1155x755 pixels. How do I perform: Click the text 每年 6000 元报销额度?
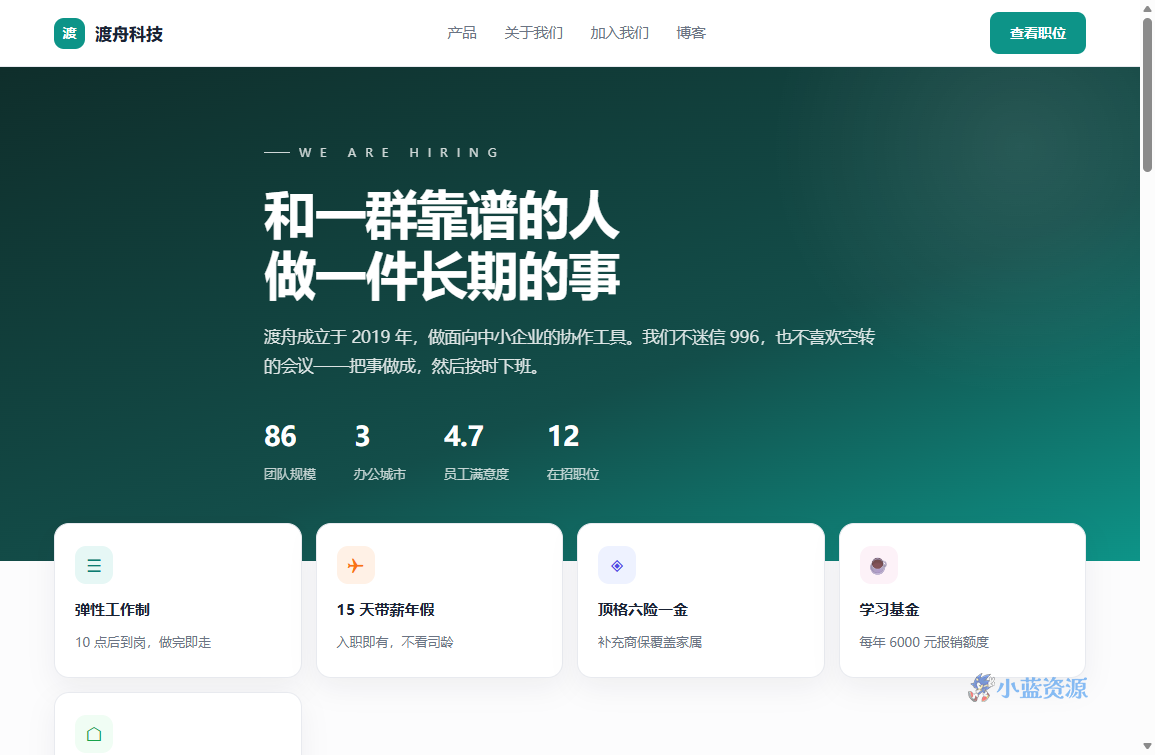click(924, 642)
